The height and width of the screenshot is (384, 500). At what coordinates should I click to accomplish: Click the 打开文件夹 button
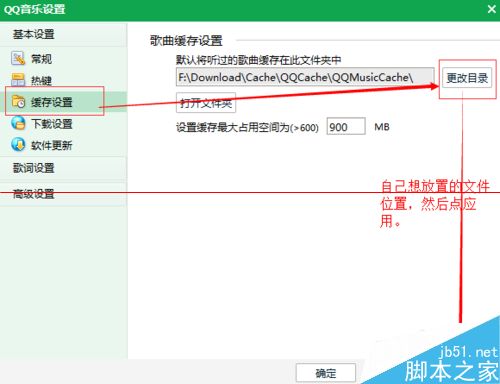click(206, 103)
